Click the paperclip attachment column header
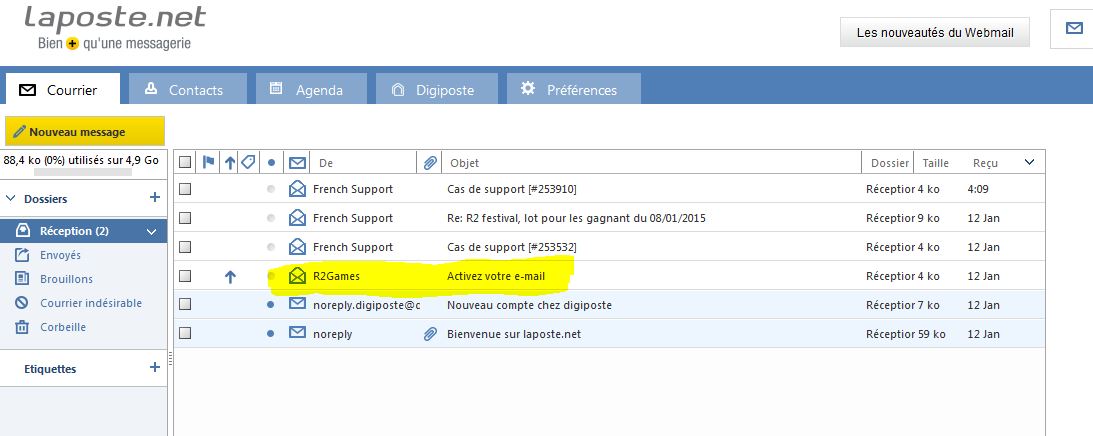 430,162
